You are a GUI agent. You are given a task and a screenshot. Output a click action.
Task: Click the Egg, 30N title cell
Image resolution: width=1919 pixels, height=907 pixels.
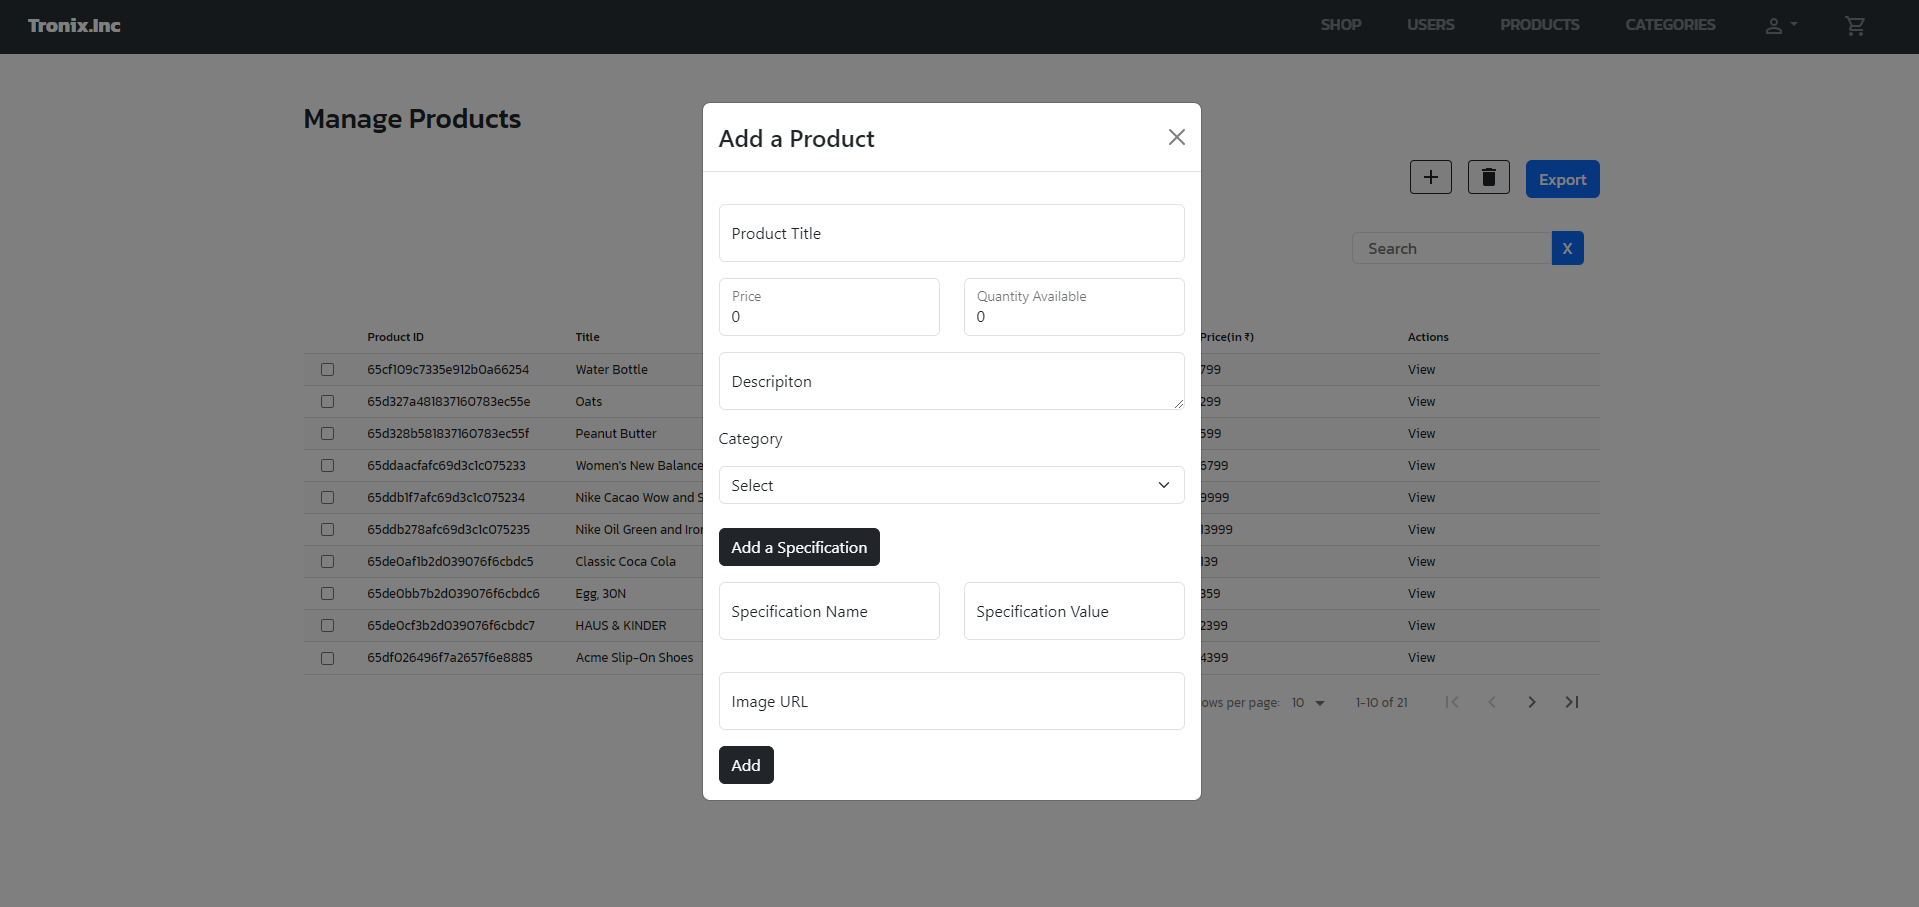[601, 593]
